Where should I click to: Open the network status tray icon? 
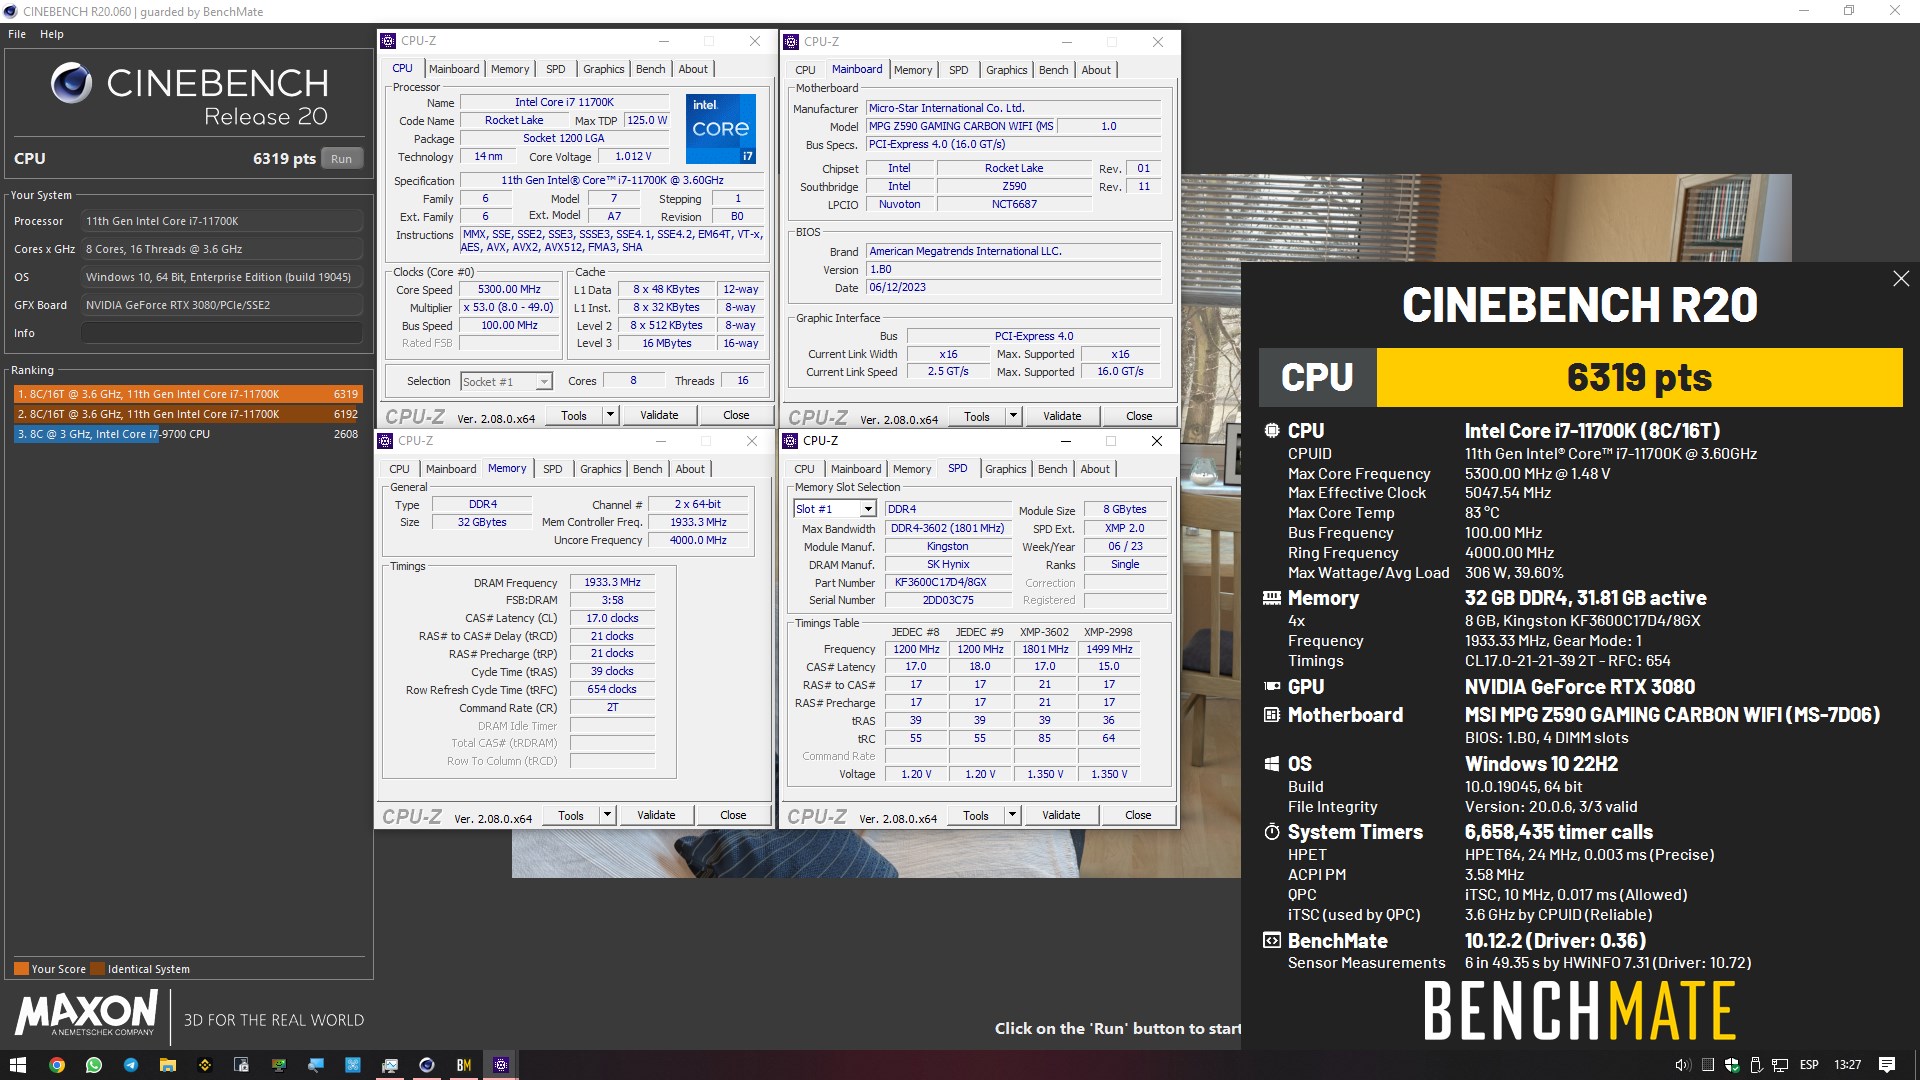(1780, 1065)
